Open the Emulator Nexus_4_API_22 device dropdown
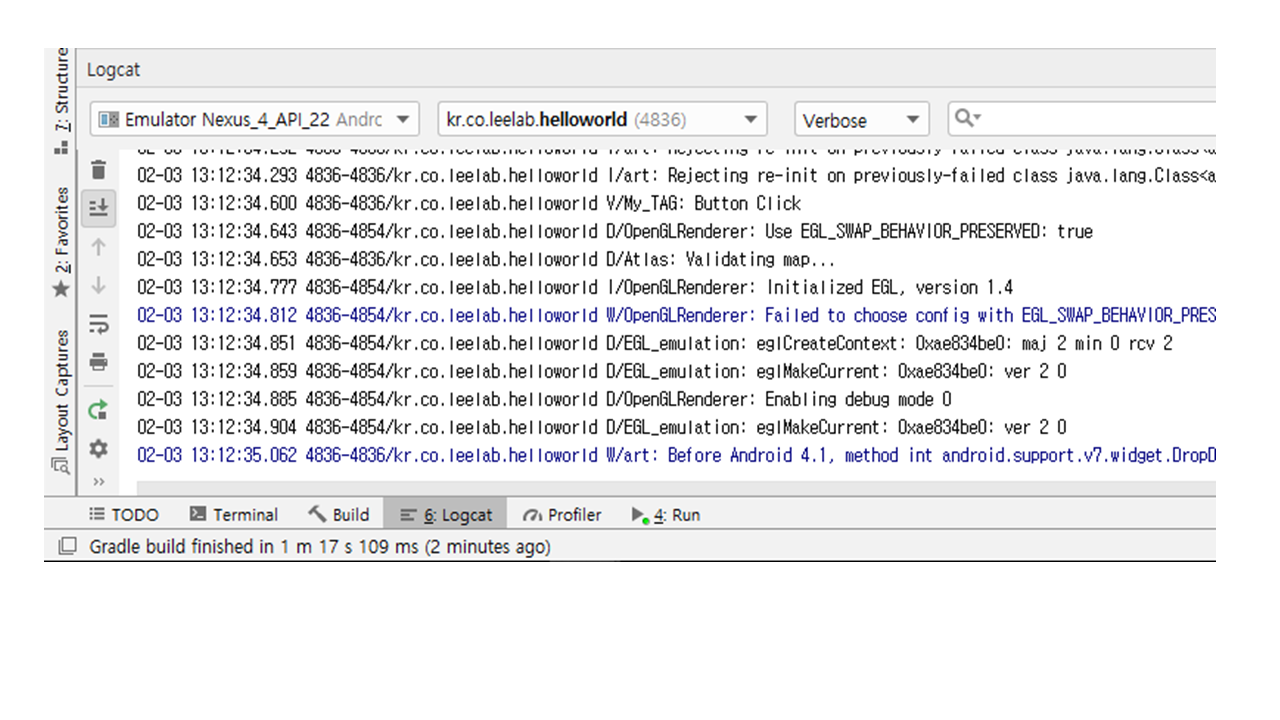Viewport: 1280px width, 720px height. (255, 120)
